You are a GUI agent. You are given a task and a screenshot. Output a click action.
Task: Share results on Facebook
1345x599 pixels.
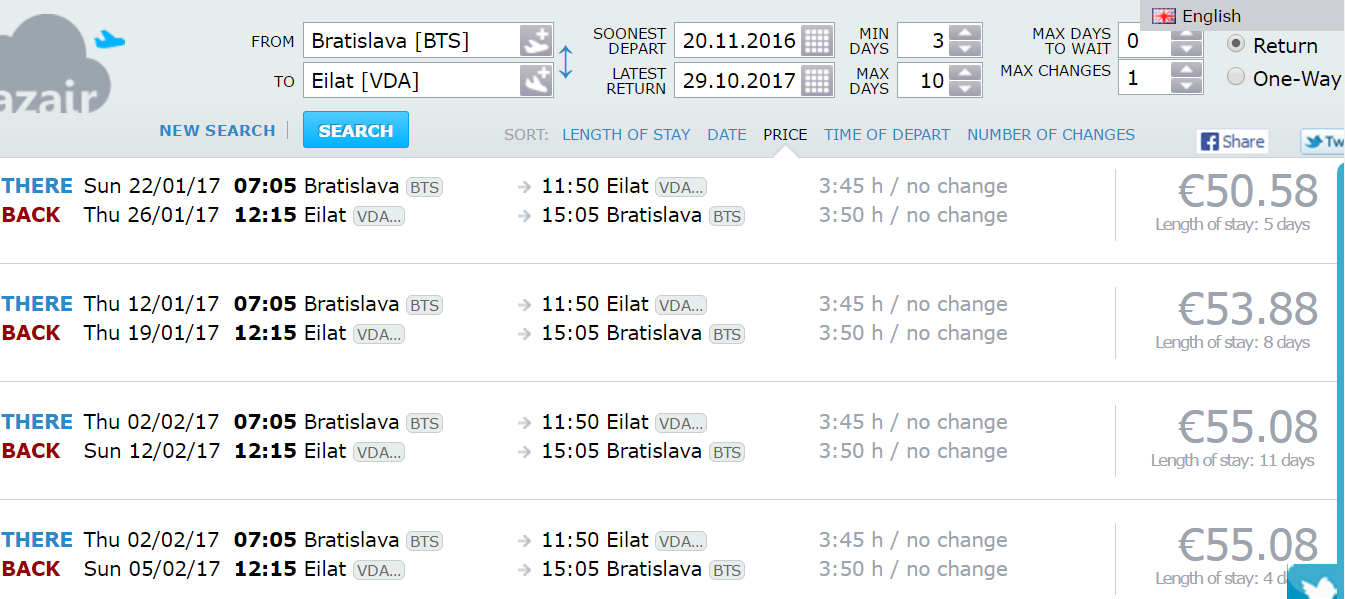click(x=1232, y=142)
